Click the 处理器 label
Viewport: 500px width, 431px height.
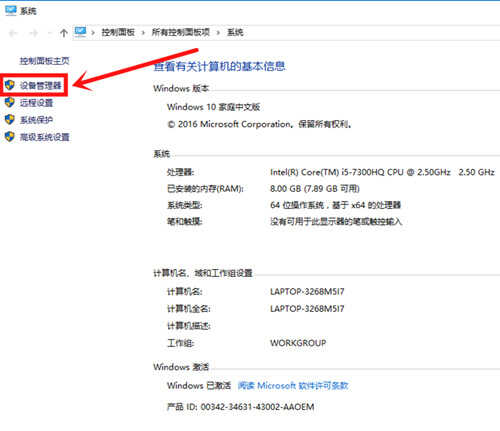click(180, 172)
